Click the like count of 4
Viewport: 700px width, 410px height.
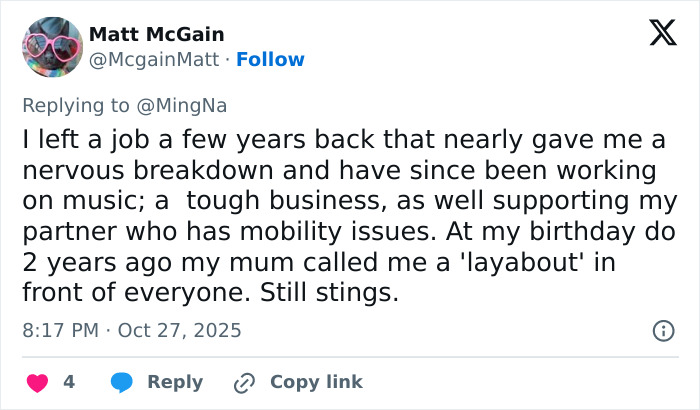click(x=69, y=382)
